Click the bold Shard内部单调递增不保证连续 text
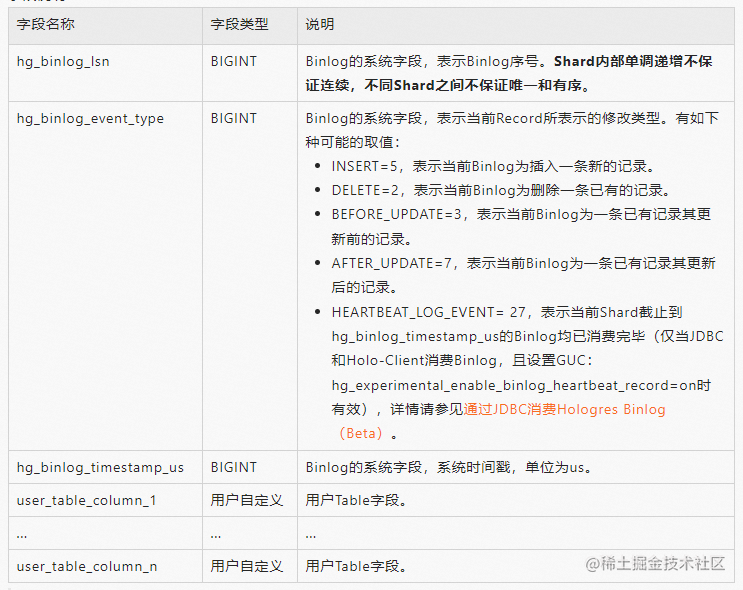The image size is (743, 590). pyautogui.click(x=509, y=73)
